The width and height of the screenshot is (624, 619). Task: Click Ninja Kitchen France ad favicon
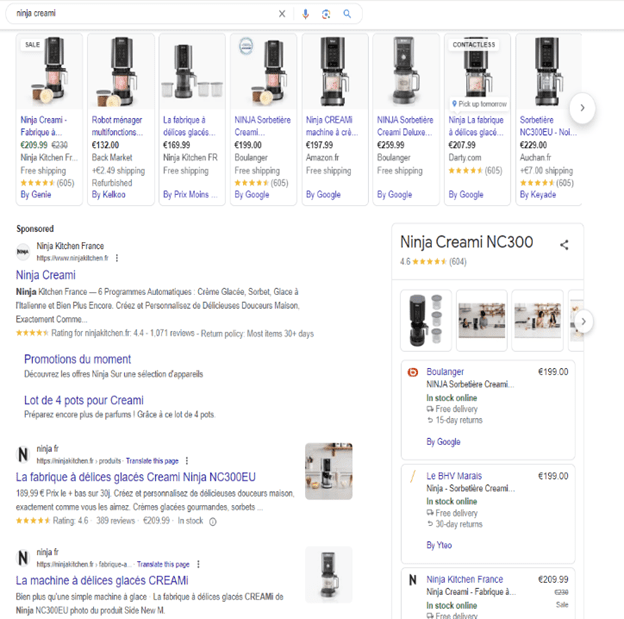pos(23,252)
